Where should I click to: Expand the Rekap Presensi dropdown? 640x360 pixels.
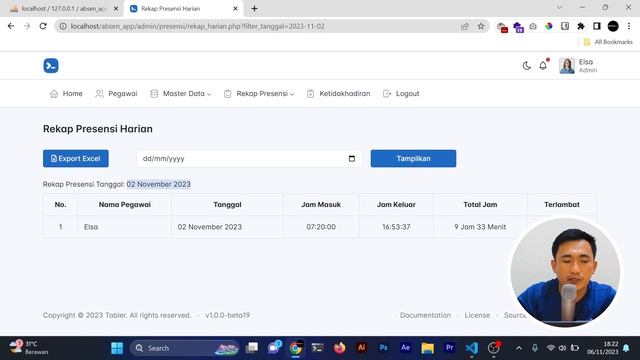pos(259,93)
